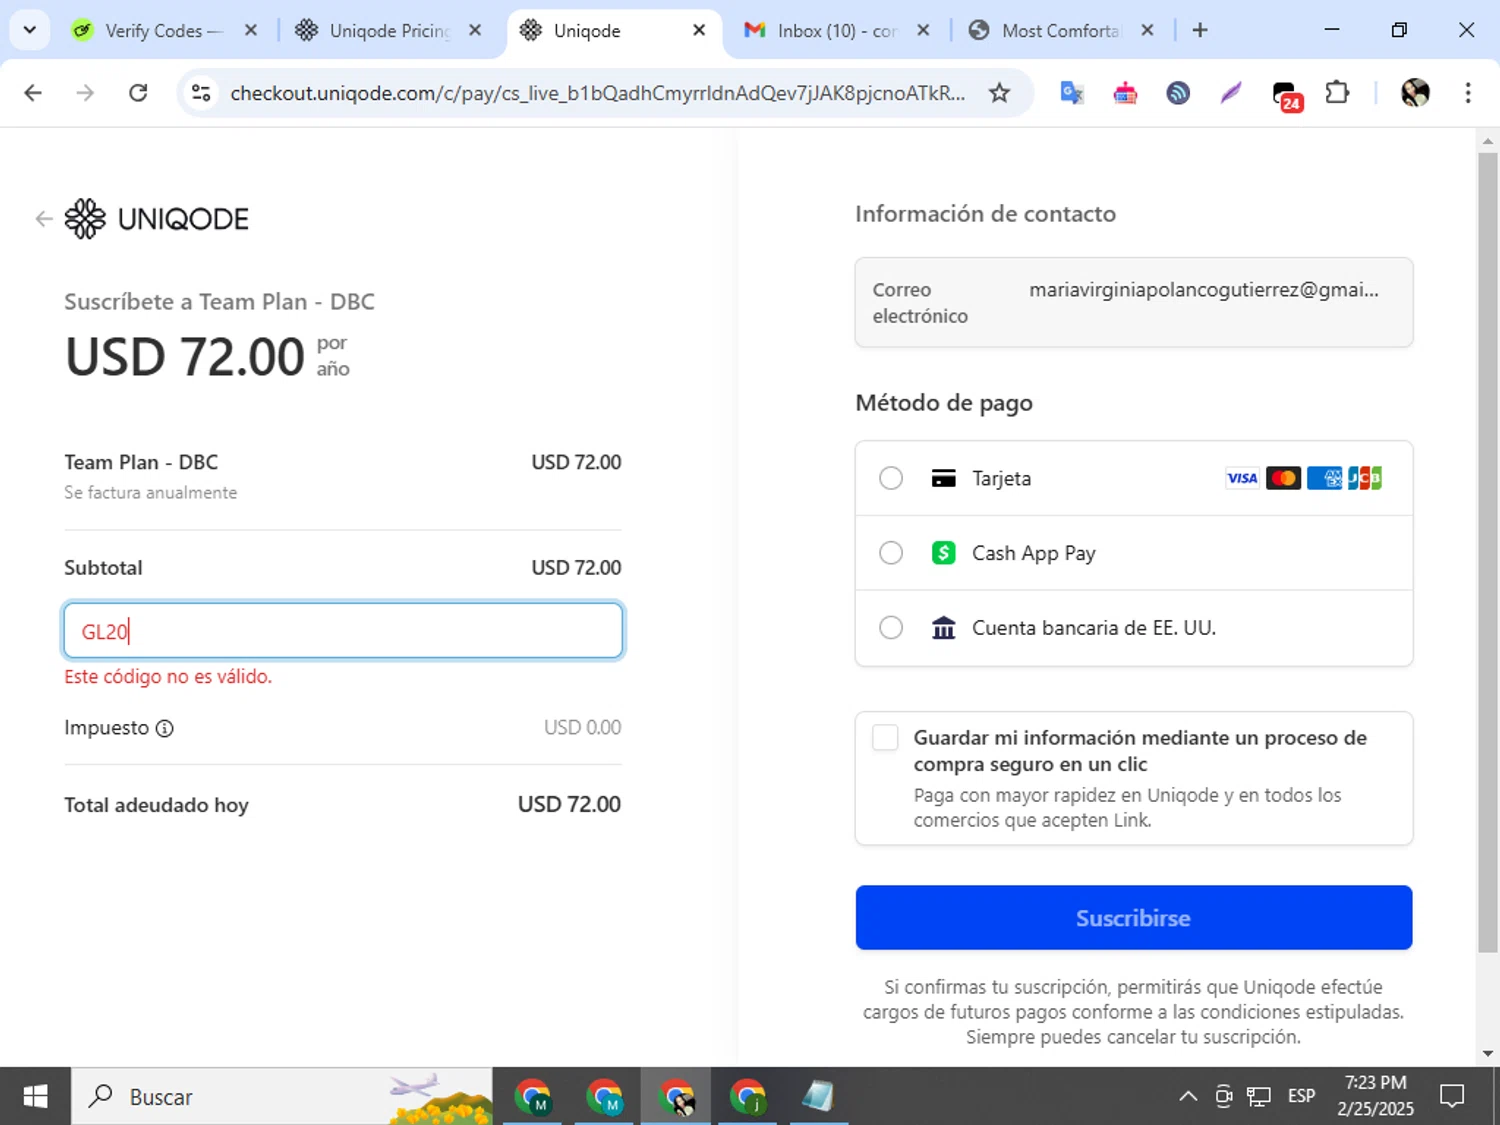The image size is (1500, 1125).
Task: Click the extension icon with red 24 badge
Action: click(x=1286, y=95)
